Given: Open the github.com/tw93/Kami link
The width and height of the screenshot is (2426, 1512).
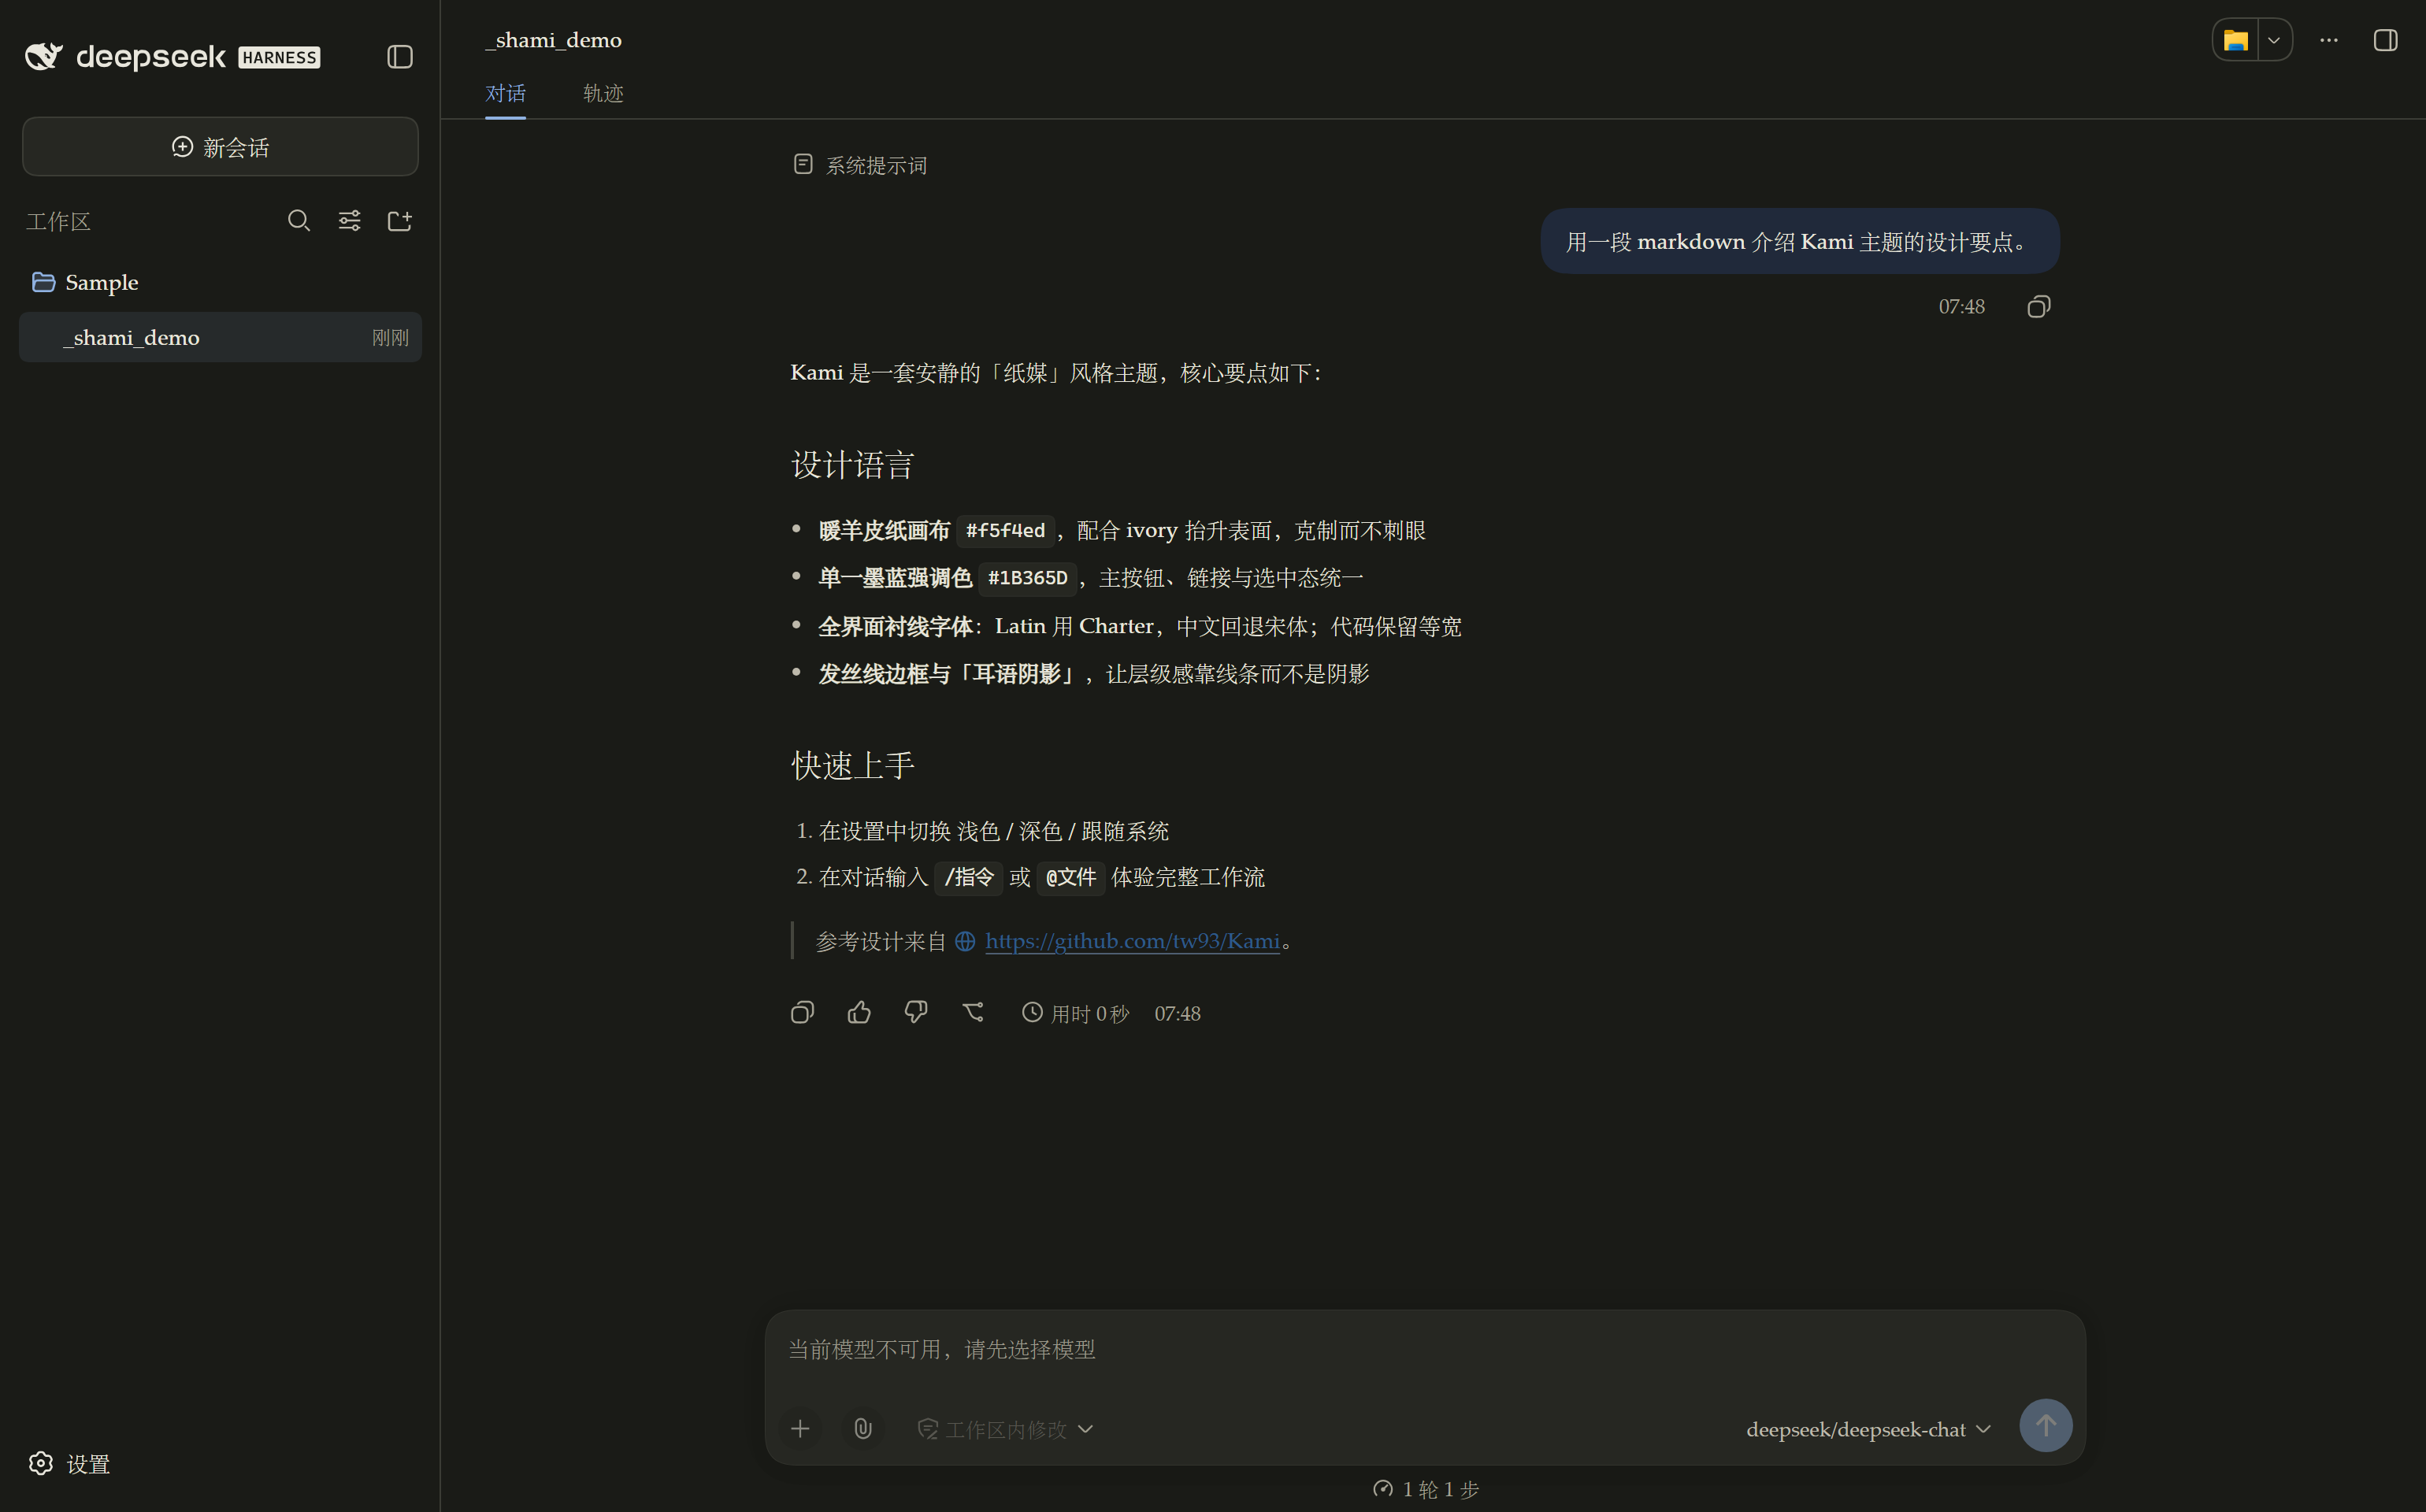Looking at the screenshot, I should coord(1132,941).
